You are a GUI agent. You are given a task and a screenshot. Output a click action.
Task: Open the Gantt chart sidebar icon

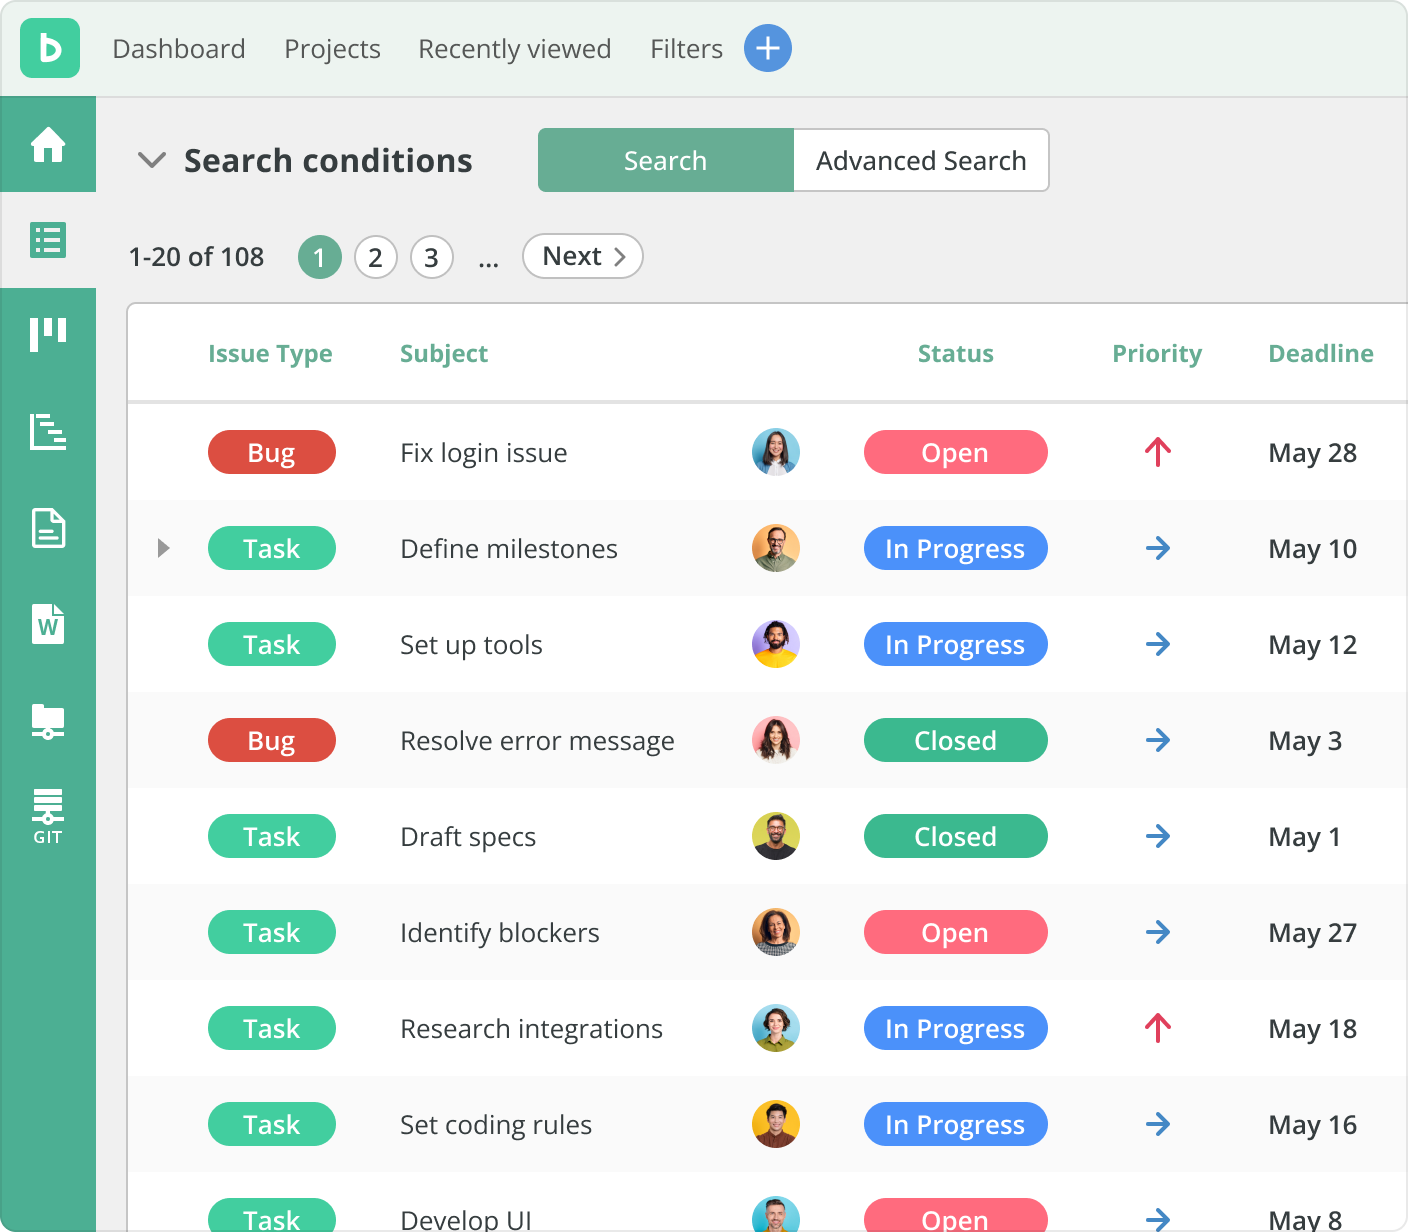click(x=48, y=432)
